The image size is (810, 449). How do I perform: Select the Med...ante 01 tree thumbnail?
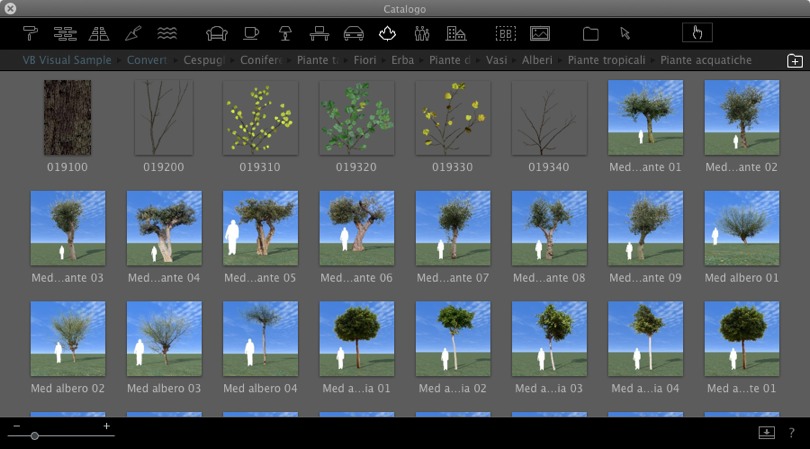(x=645, y=117)
